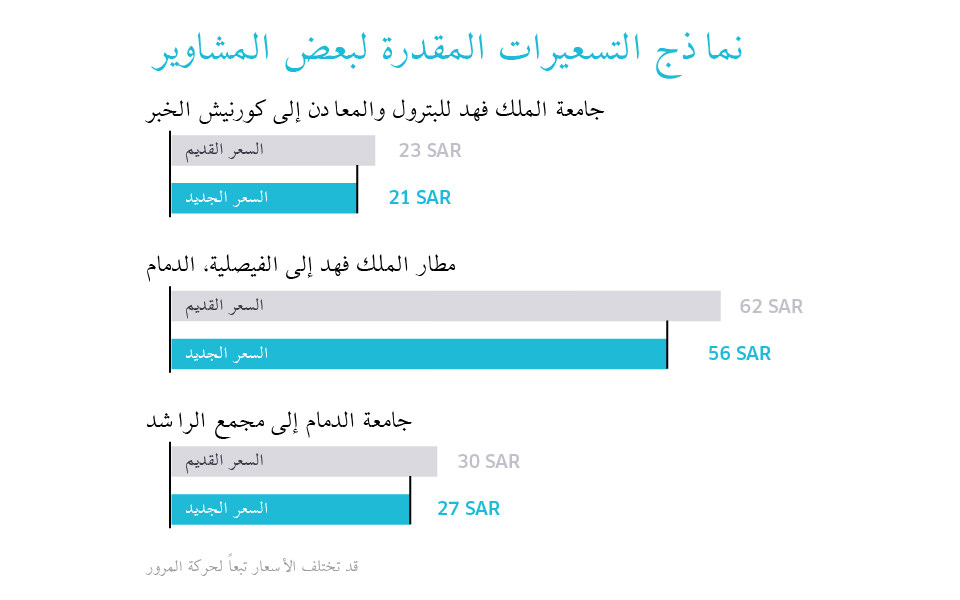The image size is (960, 600).
Task: Click the gray old-price bar beside 62 SAR
Action: point(445,306)
